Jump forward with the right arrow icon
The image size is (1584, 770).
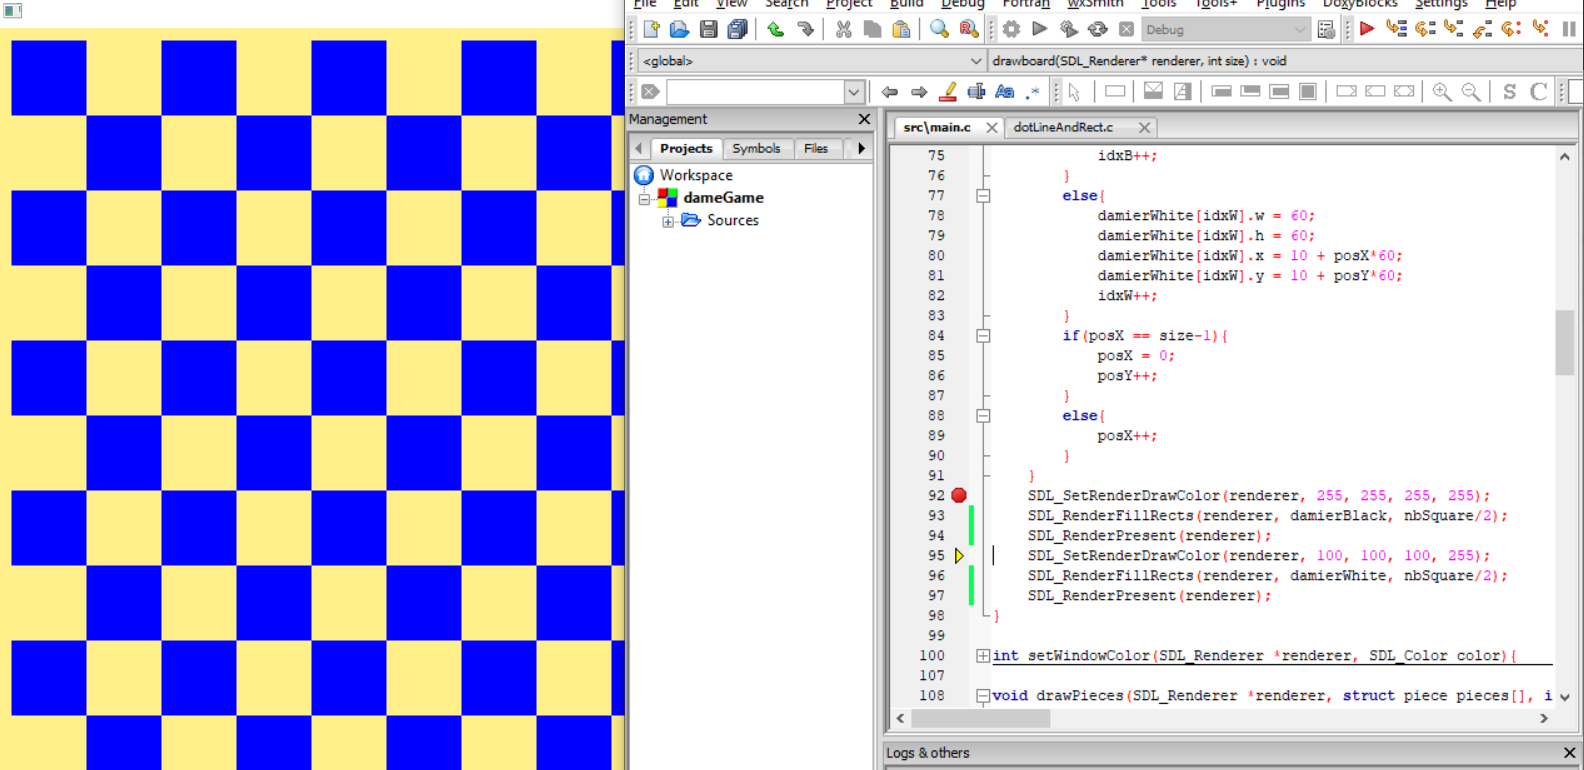coord(919,92)
